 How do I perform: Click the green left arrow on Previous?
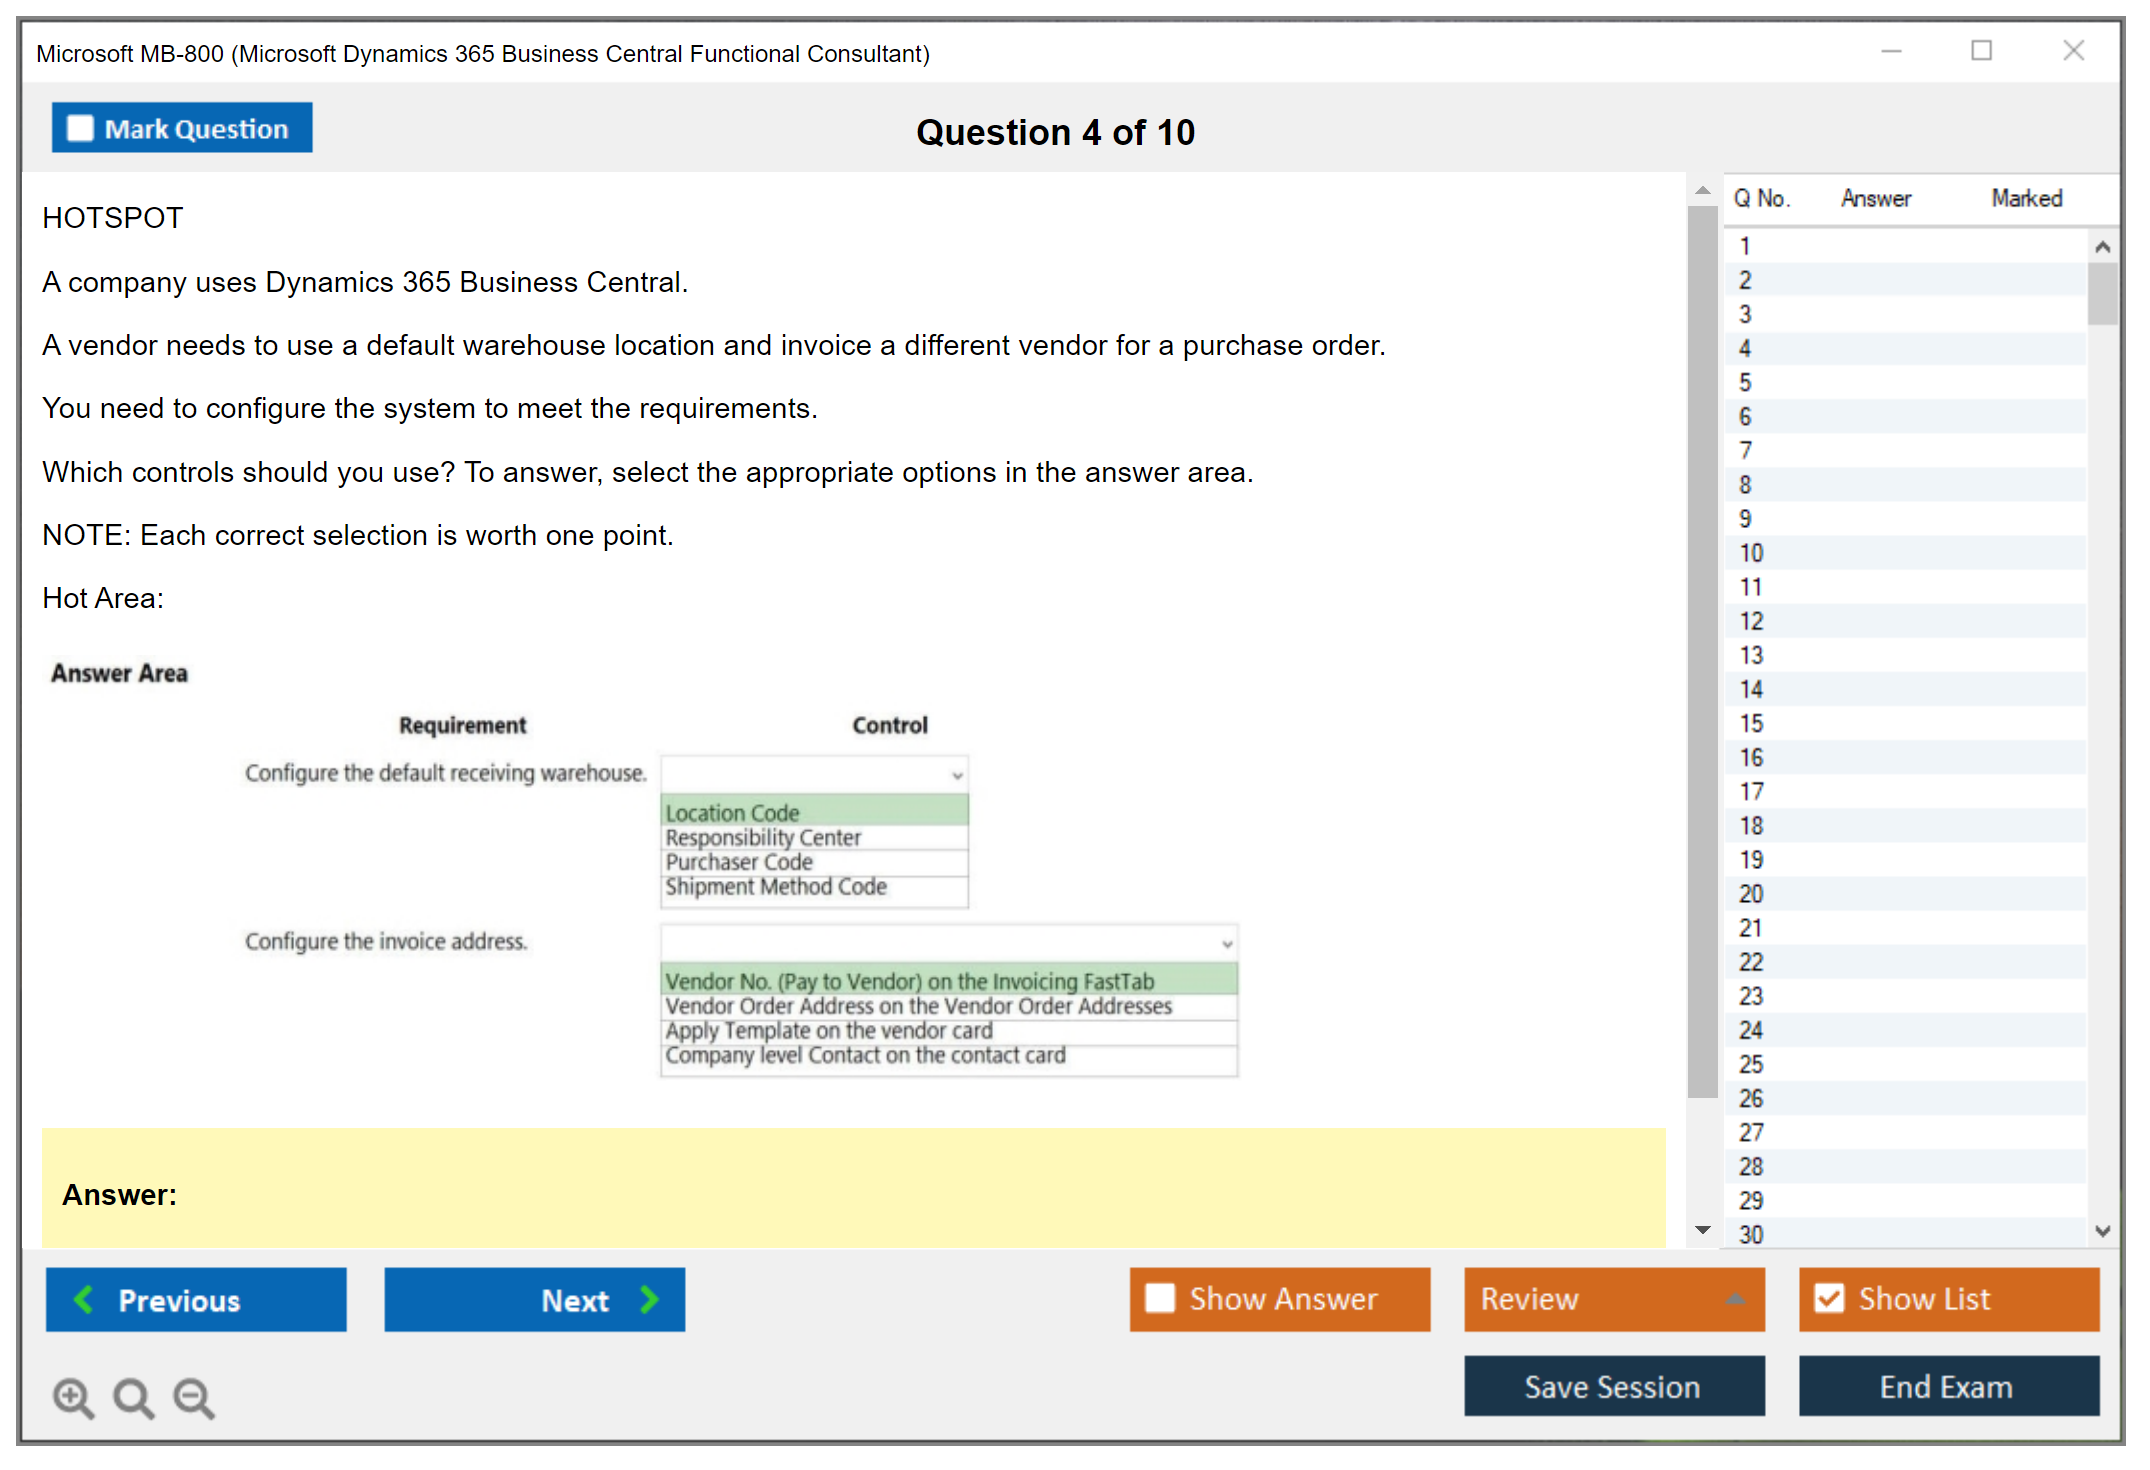pyautogui.click(x=84, y=1300)
